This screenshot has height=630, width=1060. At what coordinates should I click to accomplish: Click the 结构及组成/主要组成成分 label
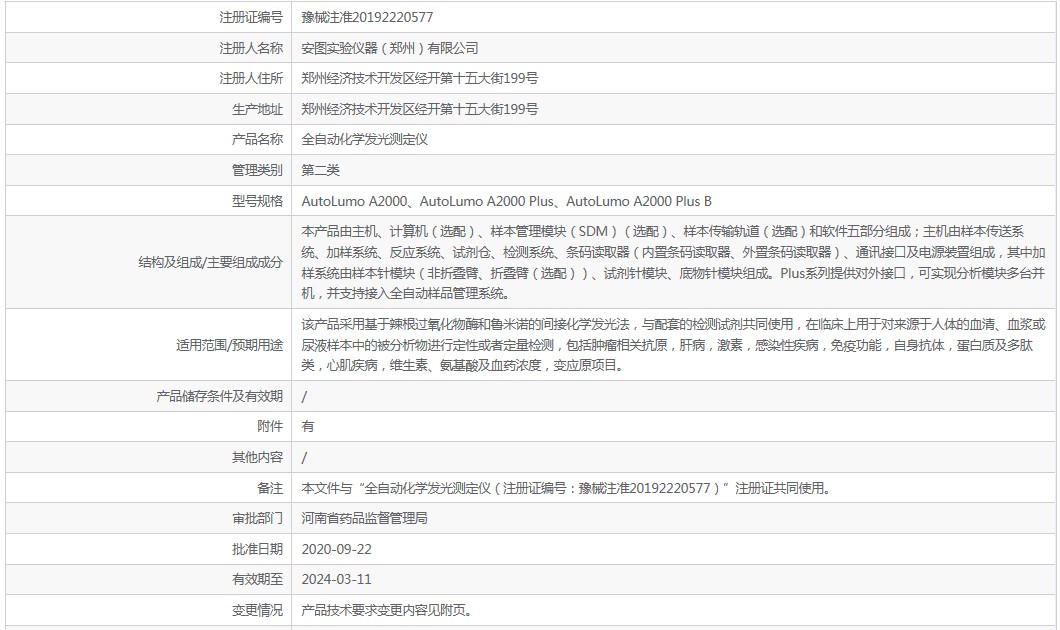pyautogui.click(x=211, y=262)
